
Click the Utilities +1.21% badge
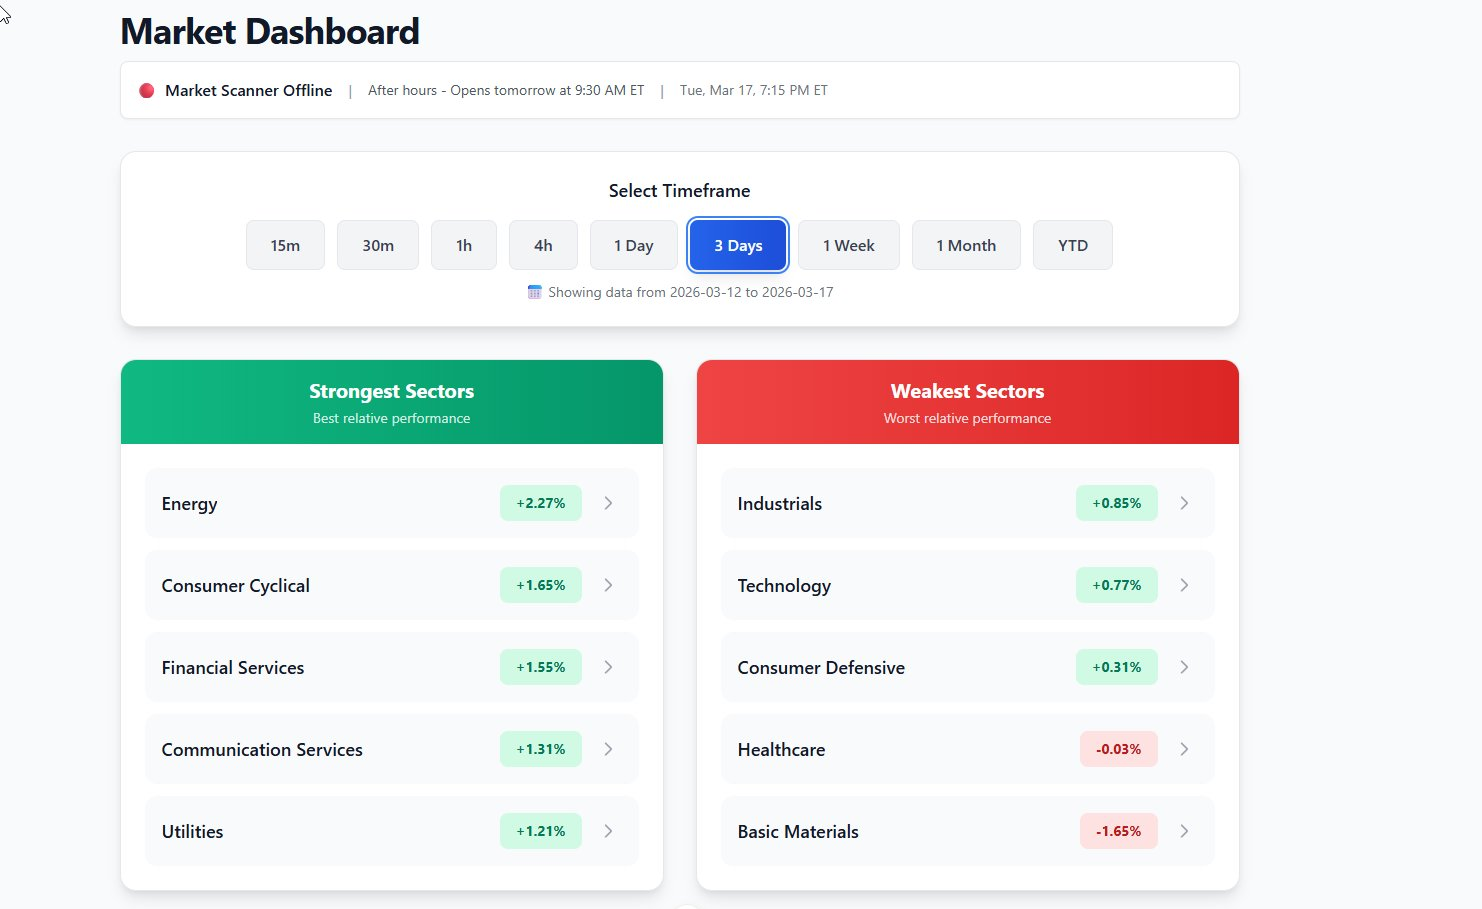click(541, 831)
